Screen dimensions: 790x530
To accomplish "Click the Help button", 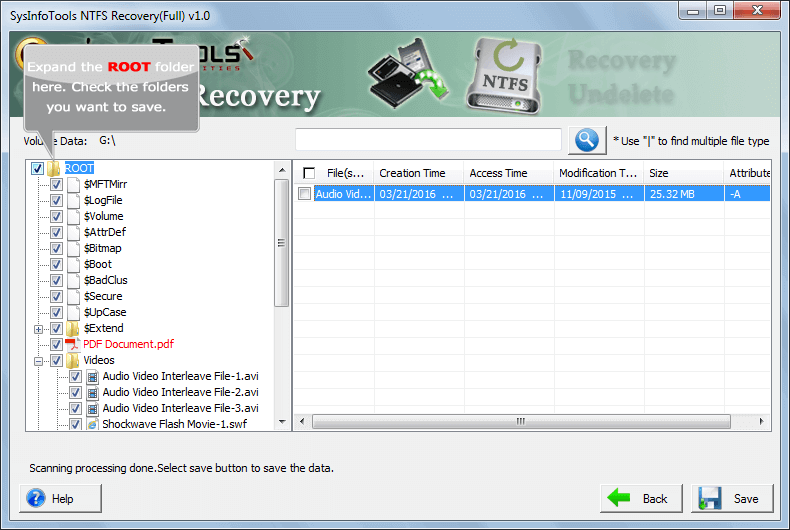I will coord(60,498).
